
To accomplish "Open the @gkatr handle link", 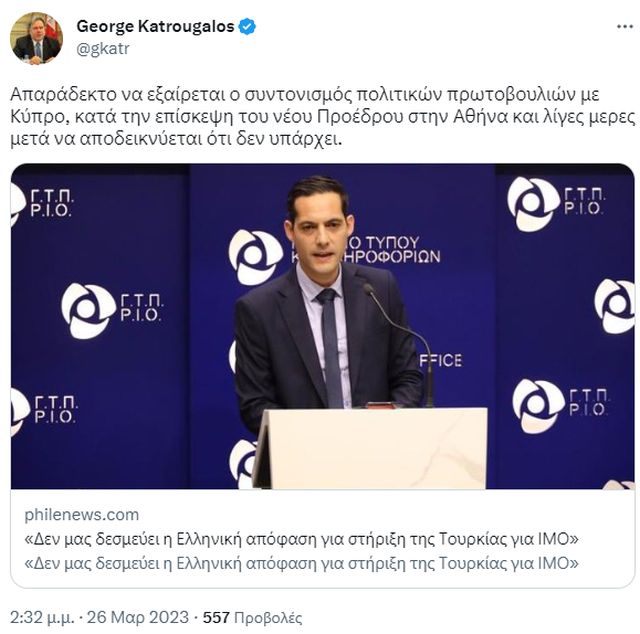I will [103, 49].
